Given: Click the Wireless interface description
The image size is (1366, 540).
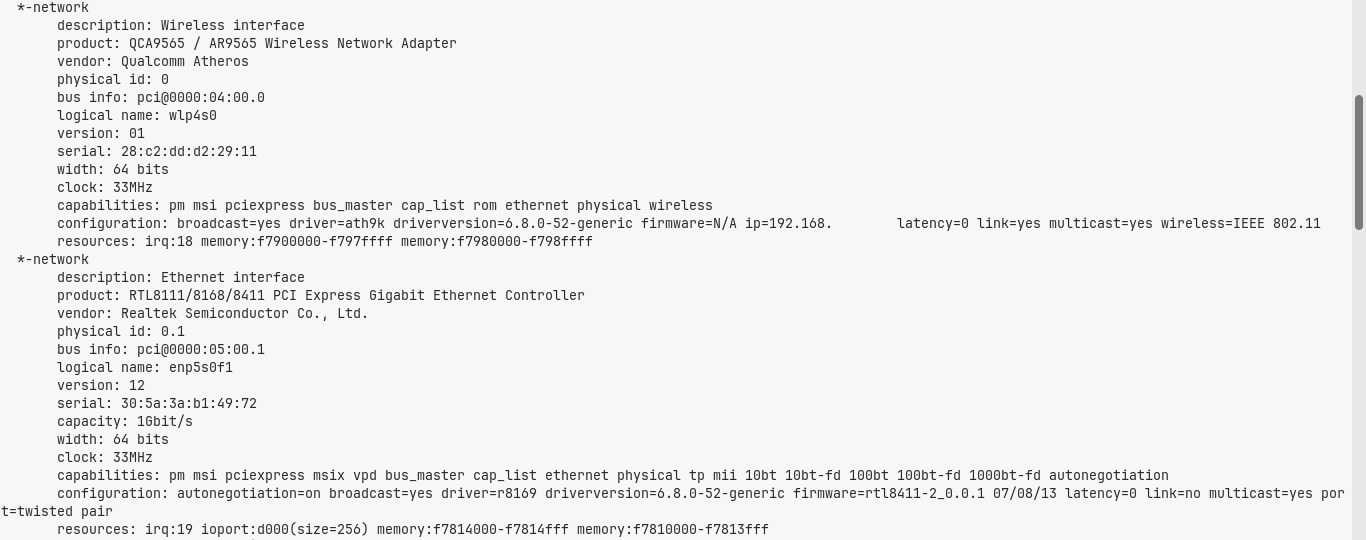Looking at the screenshot, I should 233,26.
